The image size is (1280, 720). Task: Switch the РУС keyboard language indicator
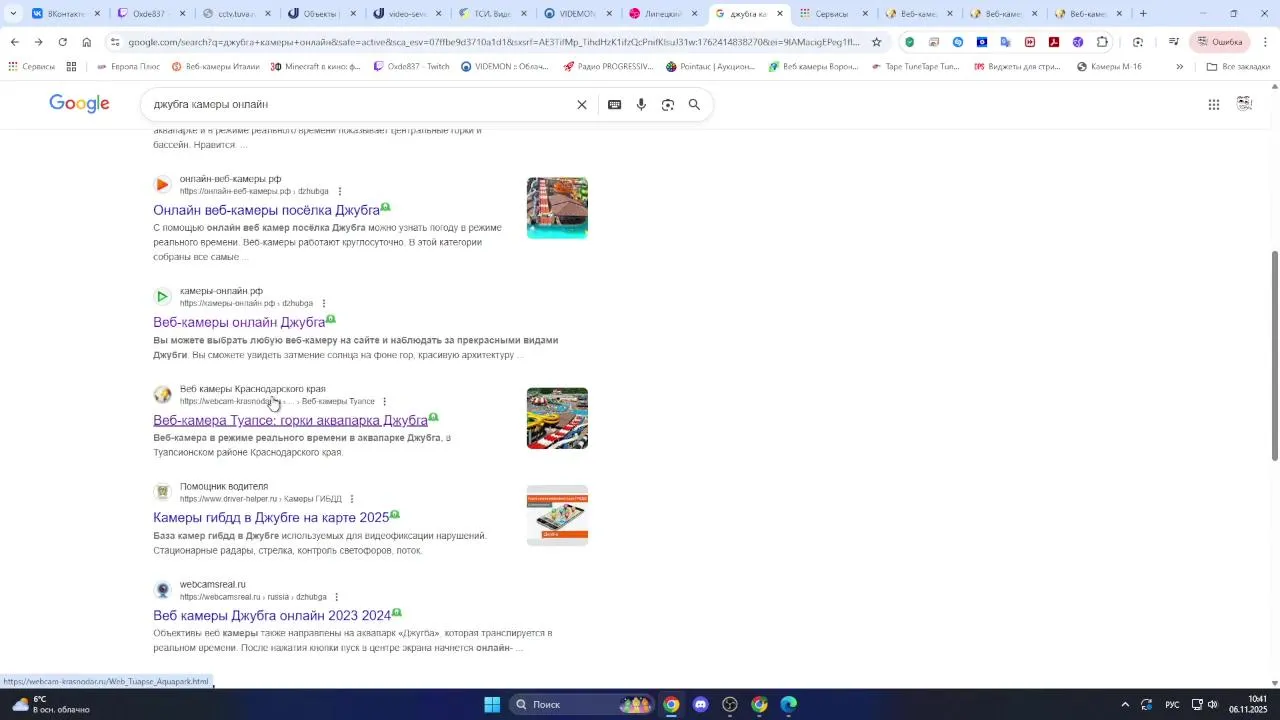pyautogui.click(x=1172, y=704)
